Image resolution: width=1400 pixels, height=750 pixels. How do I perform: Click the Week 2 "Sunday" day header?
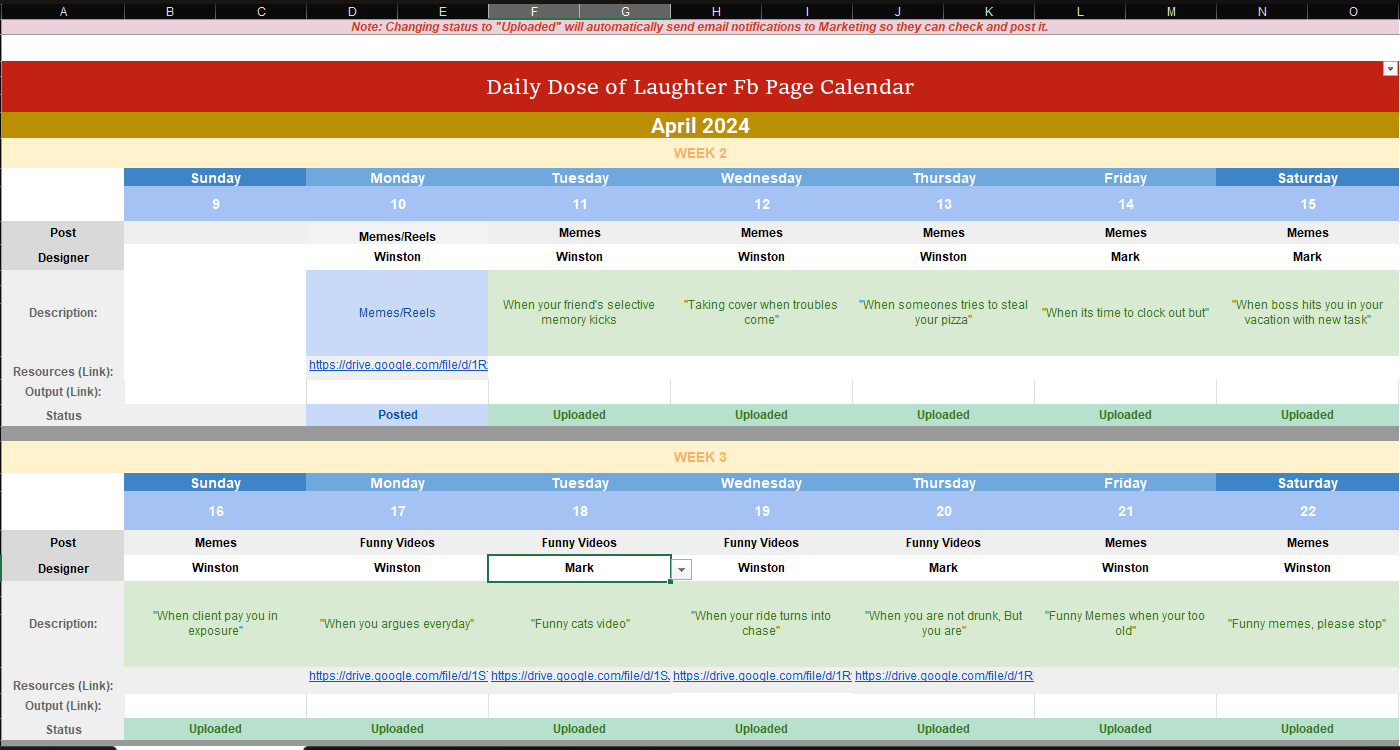pos(216,178)
